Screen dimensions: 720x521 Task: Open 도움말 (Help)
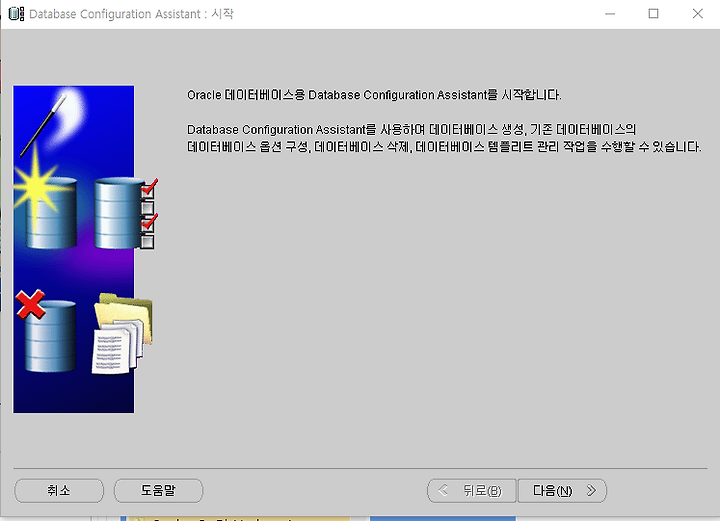[158, 491]
